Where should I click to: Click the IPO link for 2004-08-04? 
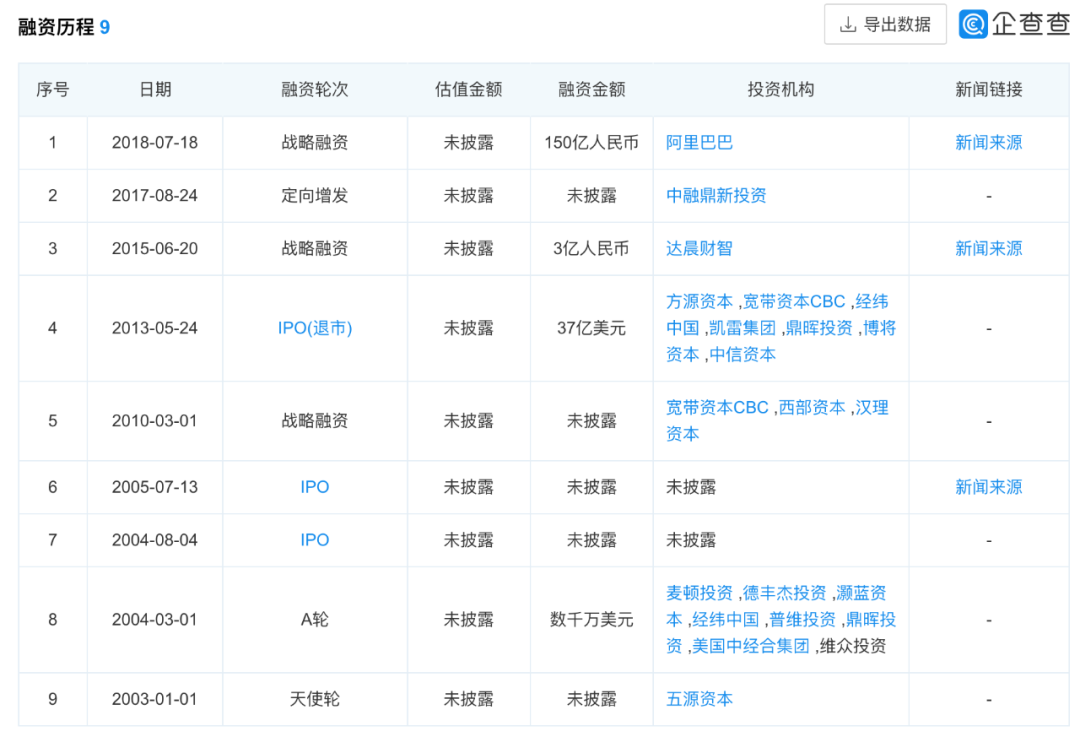315,540
